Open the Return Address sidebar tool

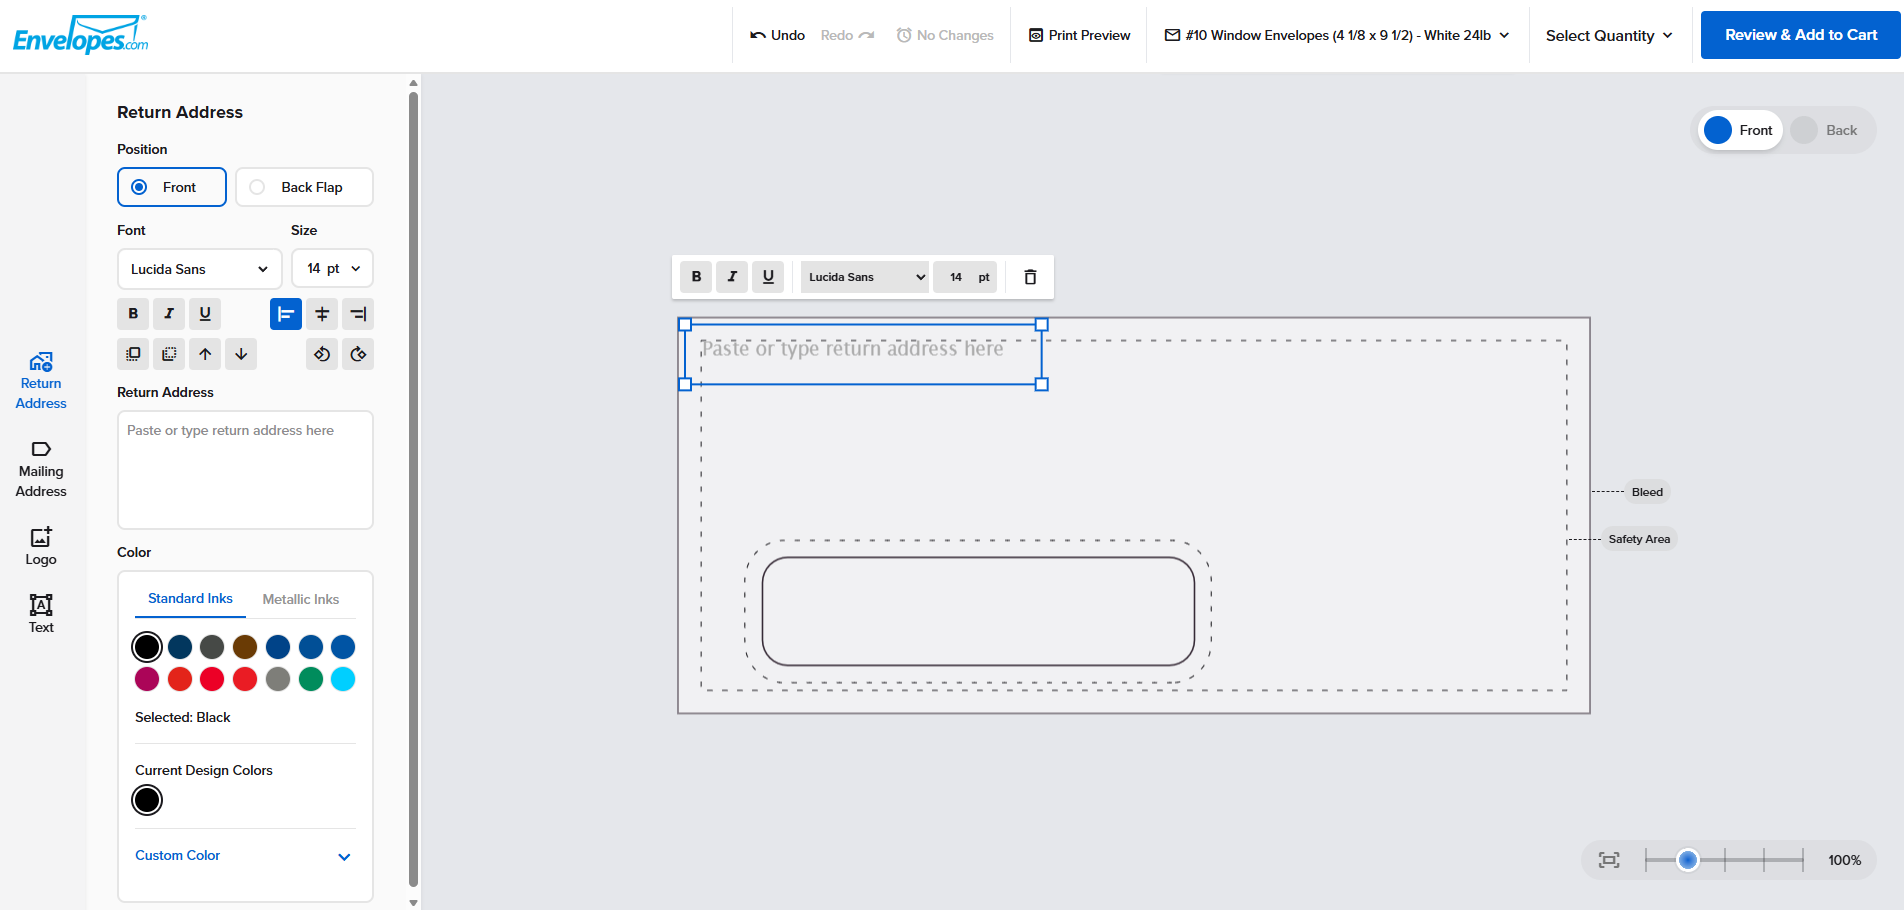click(x=41, y=381)
